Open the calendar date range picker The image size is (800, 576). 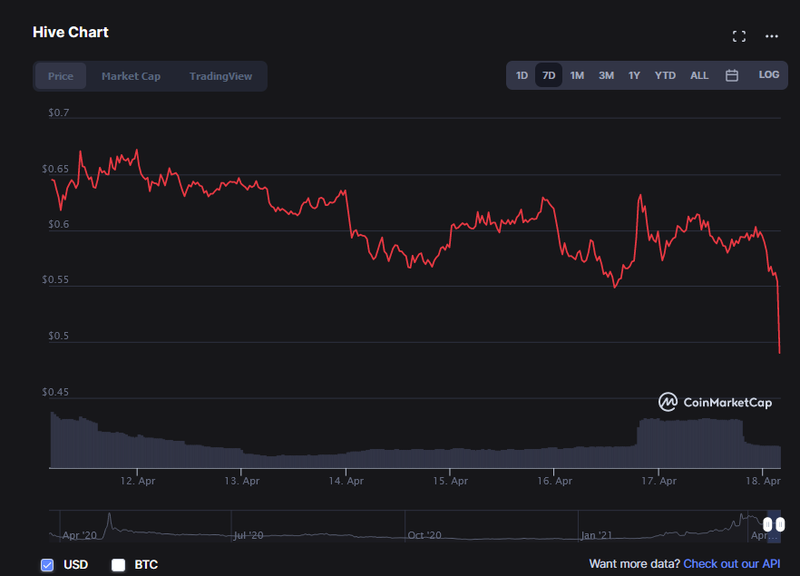pyautogui.click(x=732, y=75)
